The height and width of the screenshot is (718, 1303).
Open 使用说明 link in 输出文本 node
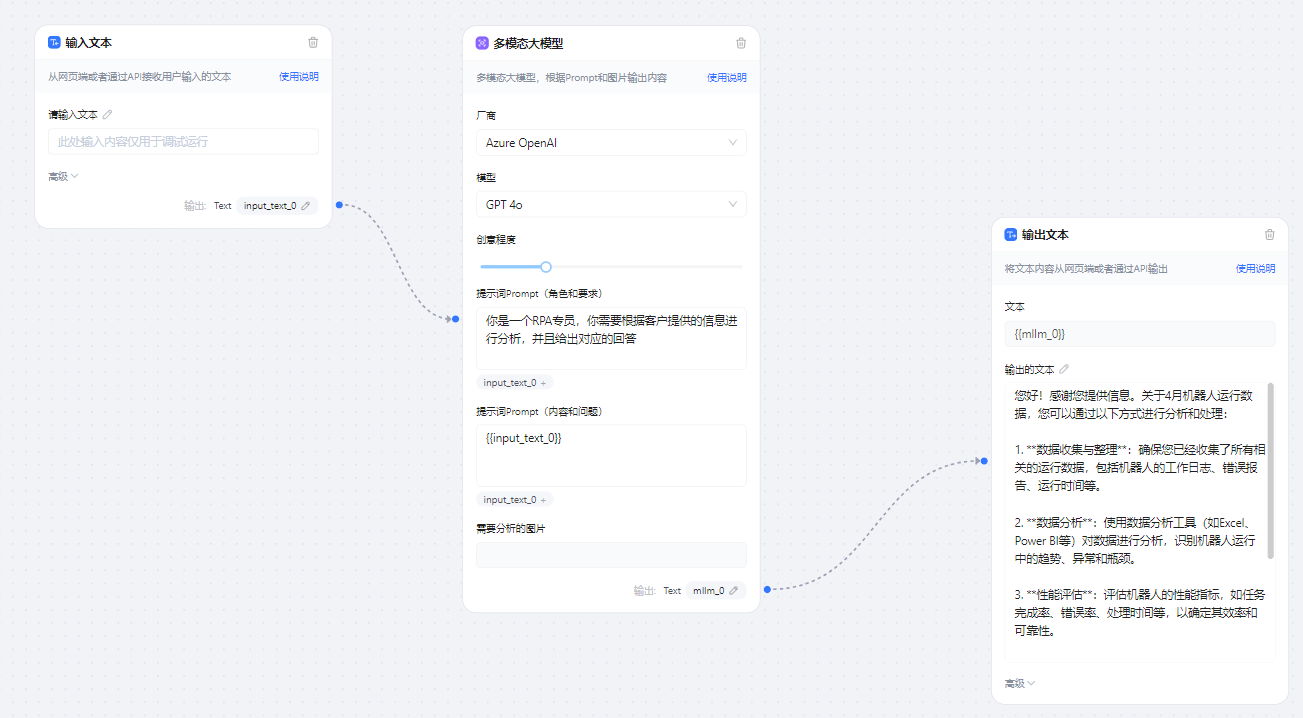click(1255, 269)
